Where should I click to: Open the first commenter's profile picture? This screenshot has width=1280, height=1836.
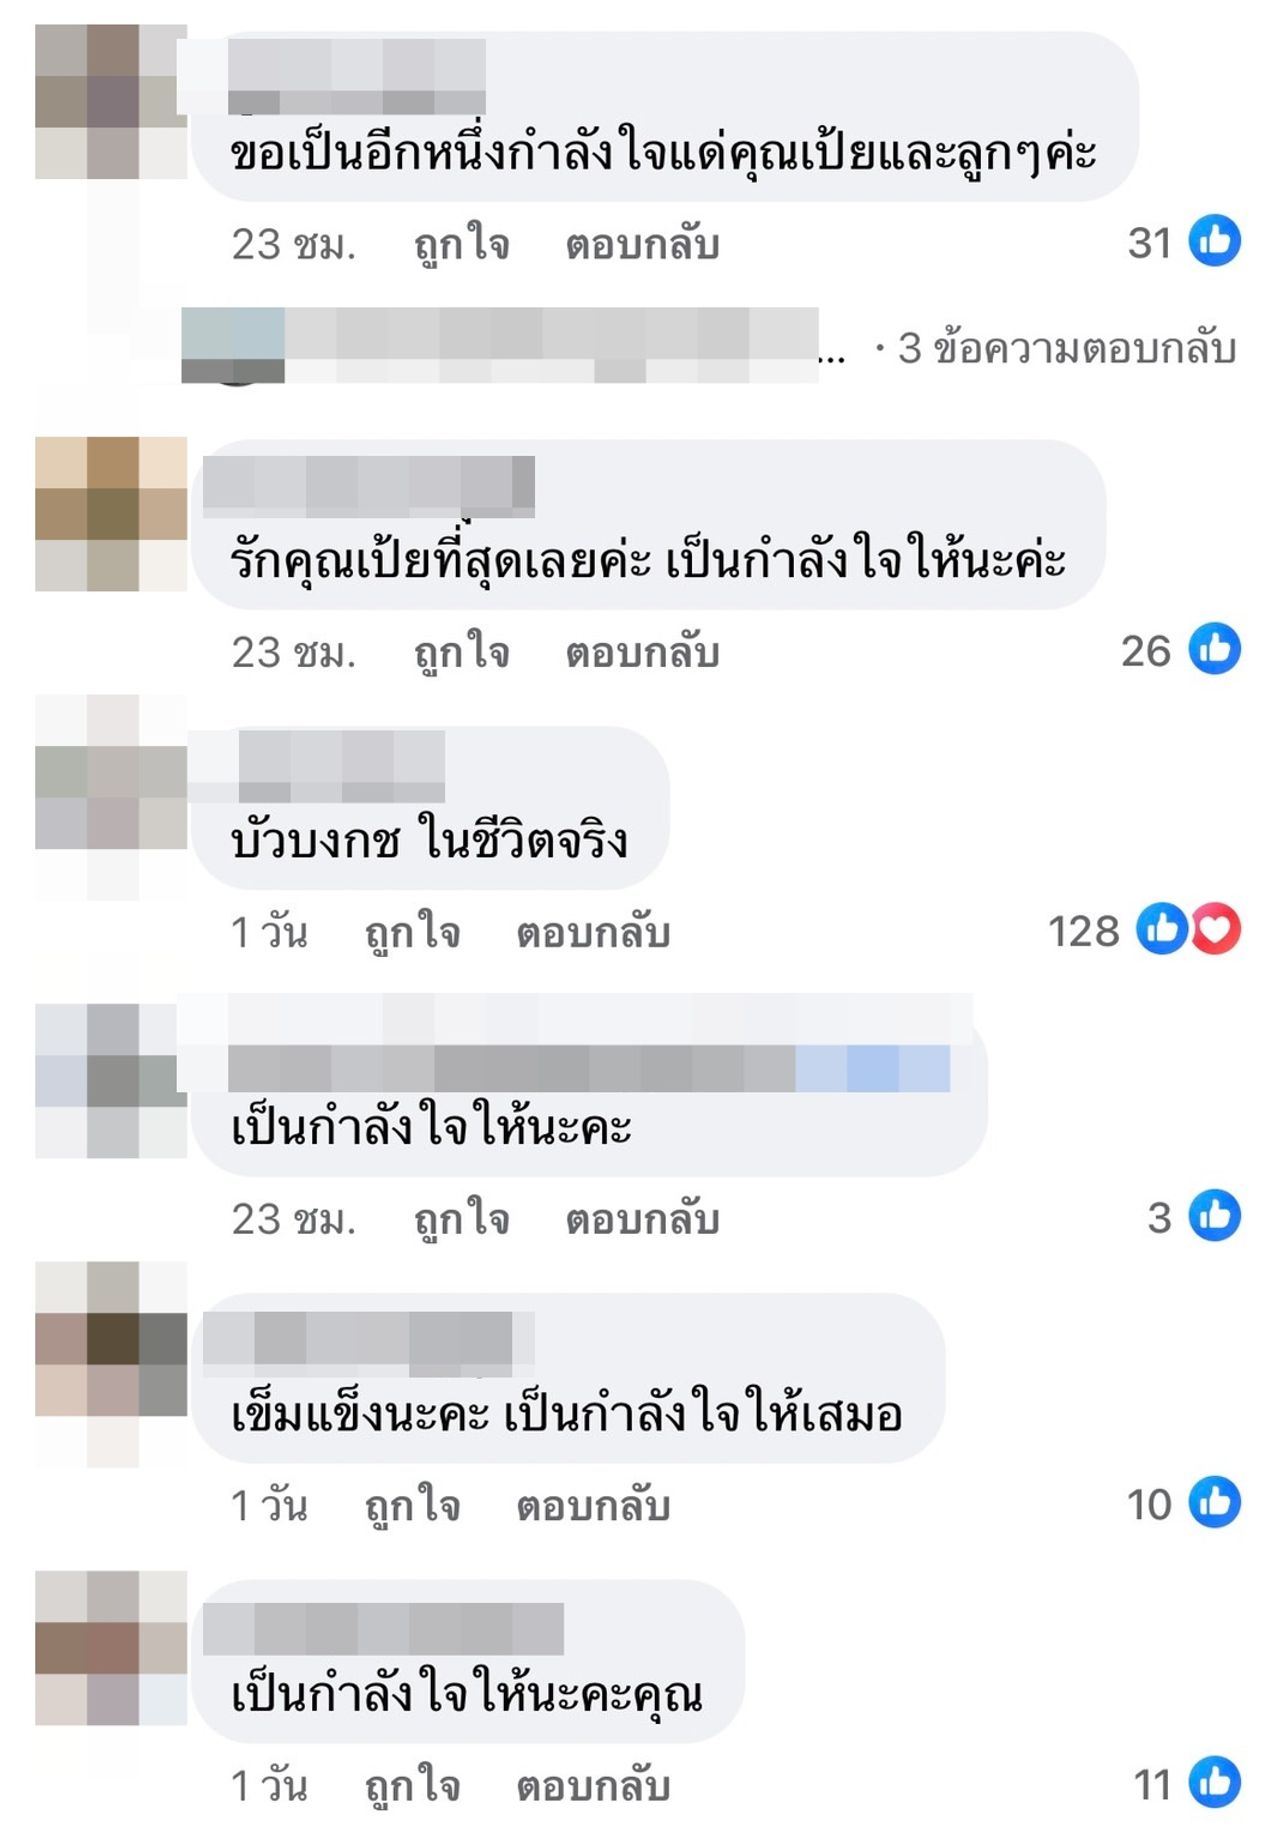tap(111, 102)
